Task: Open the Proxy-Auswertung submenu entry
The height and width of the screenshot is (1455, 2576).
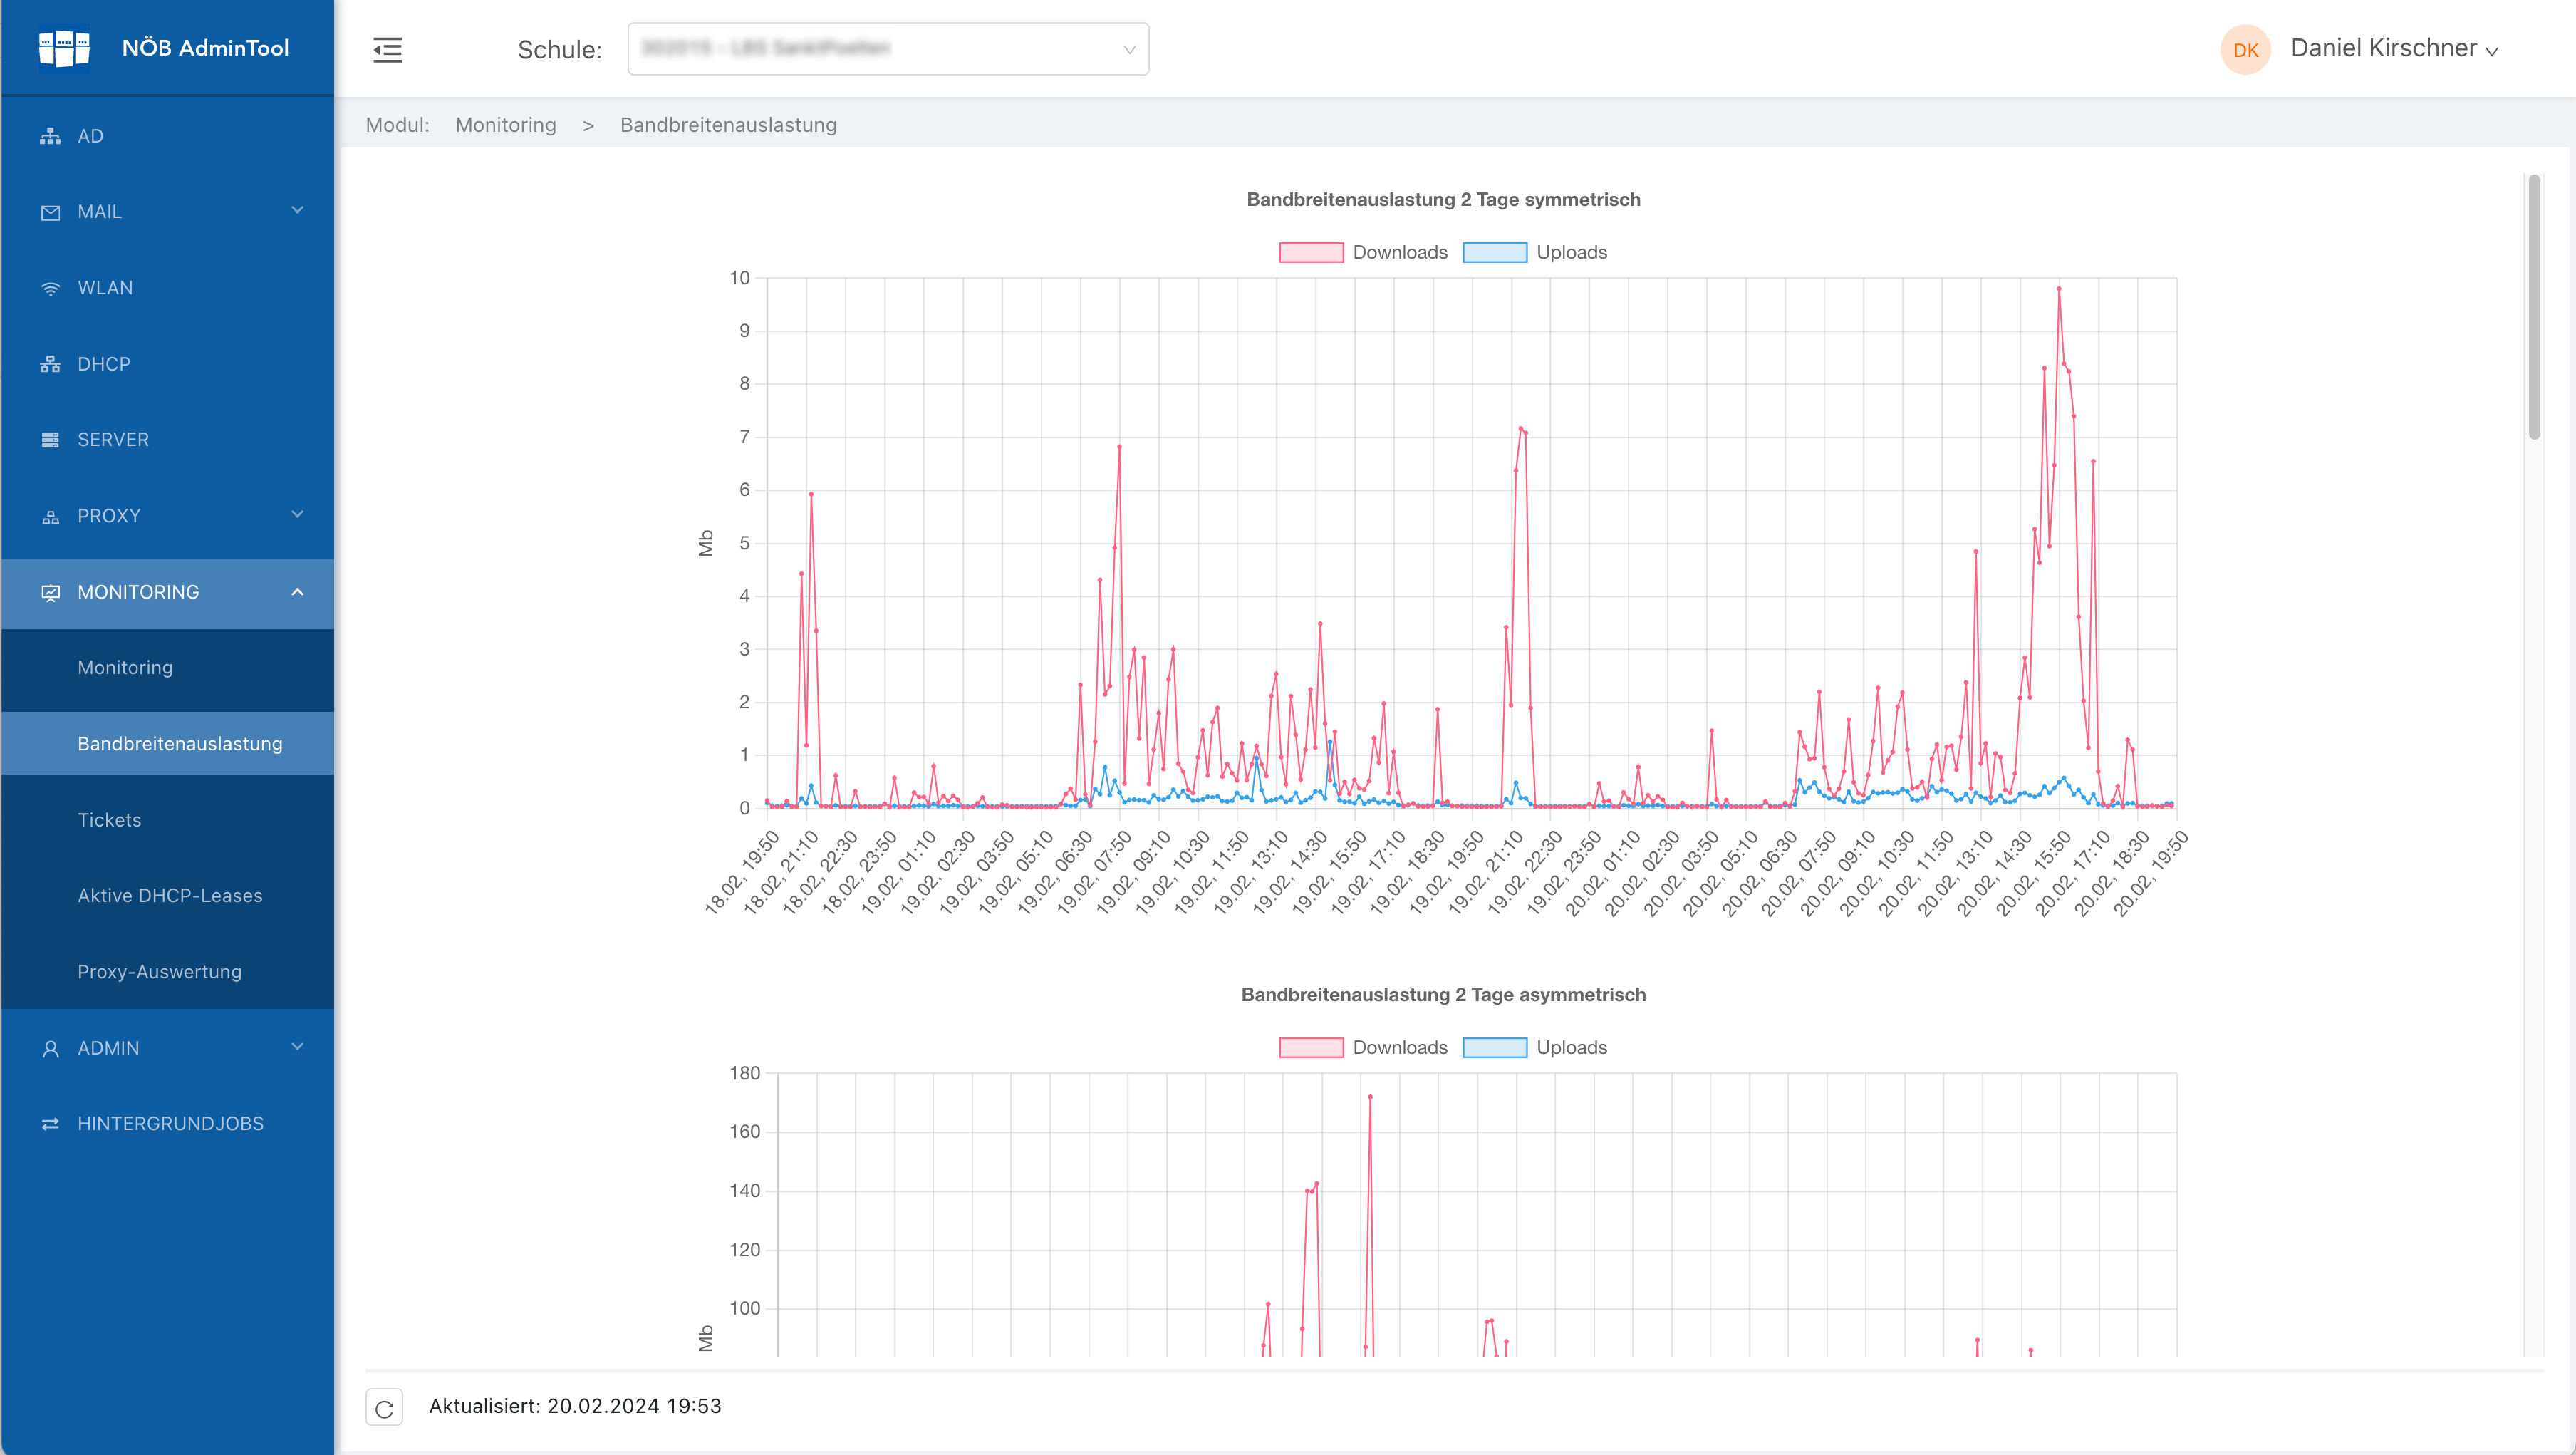Action: 168,972
